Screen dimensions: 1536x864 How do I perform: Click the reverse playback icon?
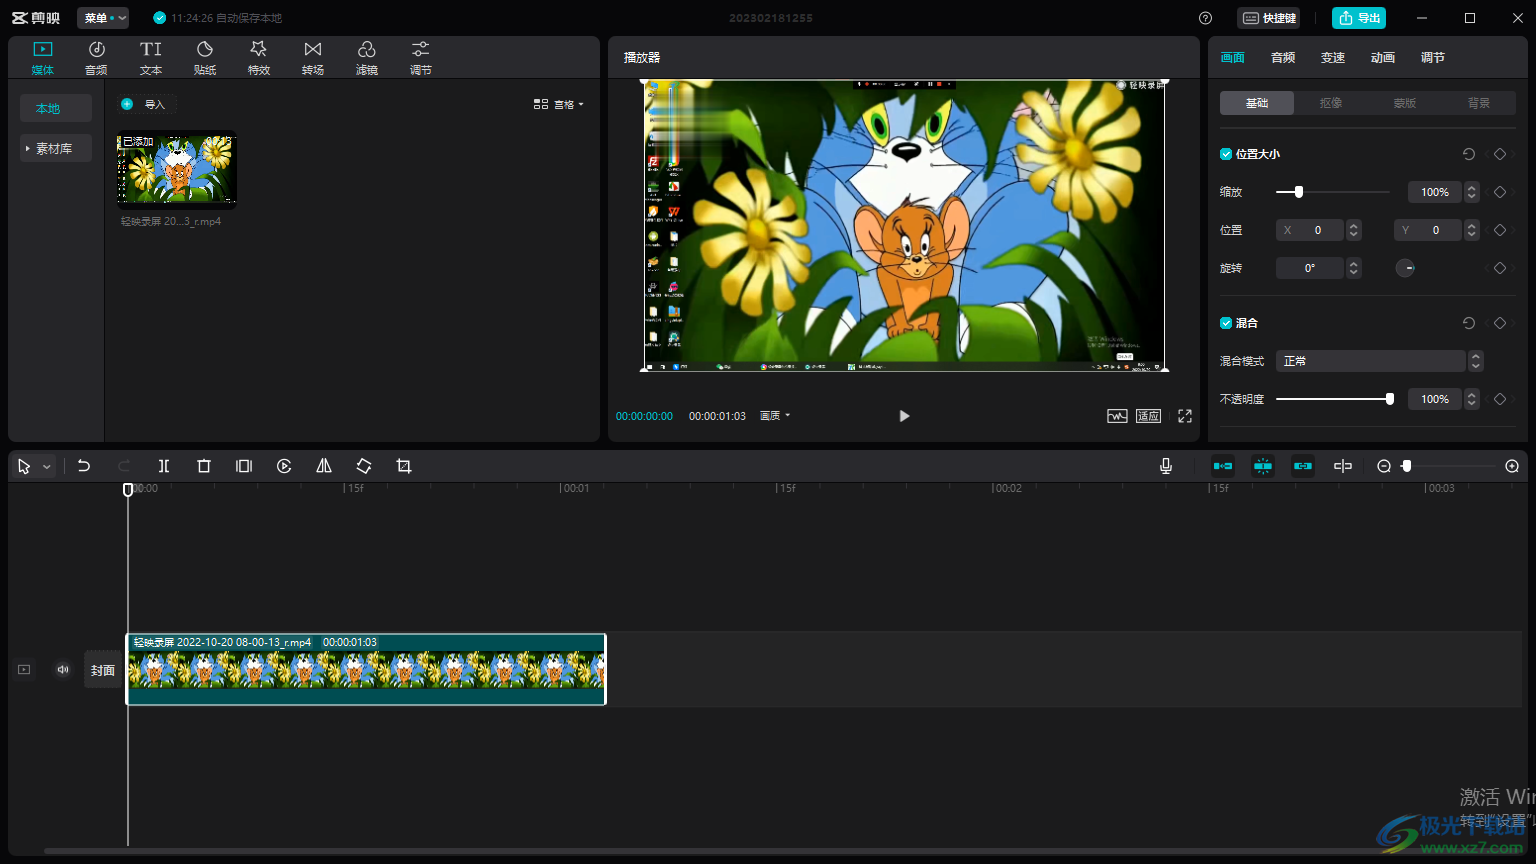pos(284,466)
